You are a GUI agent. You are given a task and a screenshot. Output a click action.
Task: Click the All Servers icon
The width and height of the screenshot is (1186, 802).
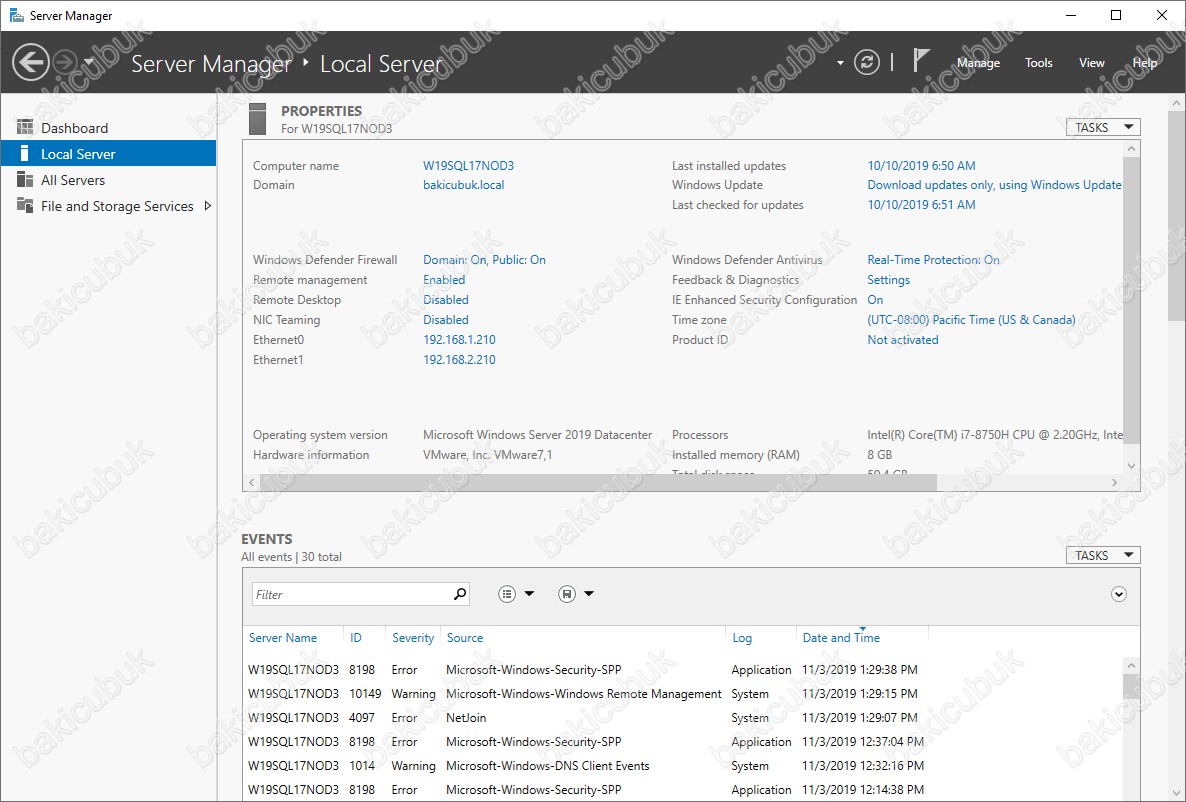click(25, 179)
